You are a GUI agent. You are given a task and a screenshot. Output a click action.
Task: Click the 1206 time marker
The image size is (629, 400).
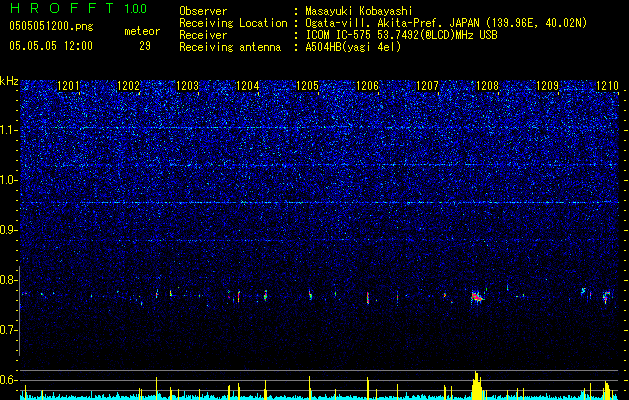point(367,86)
